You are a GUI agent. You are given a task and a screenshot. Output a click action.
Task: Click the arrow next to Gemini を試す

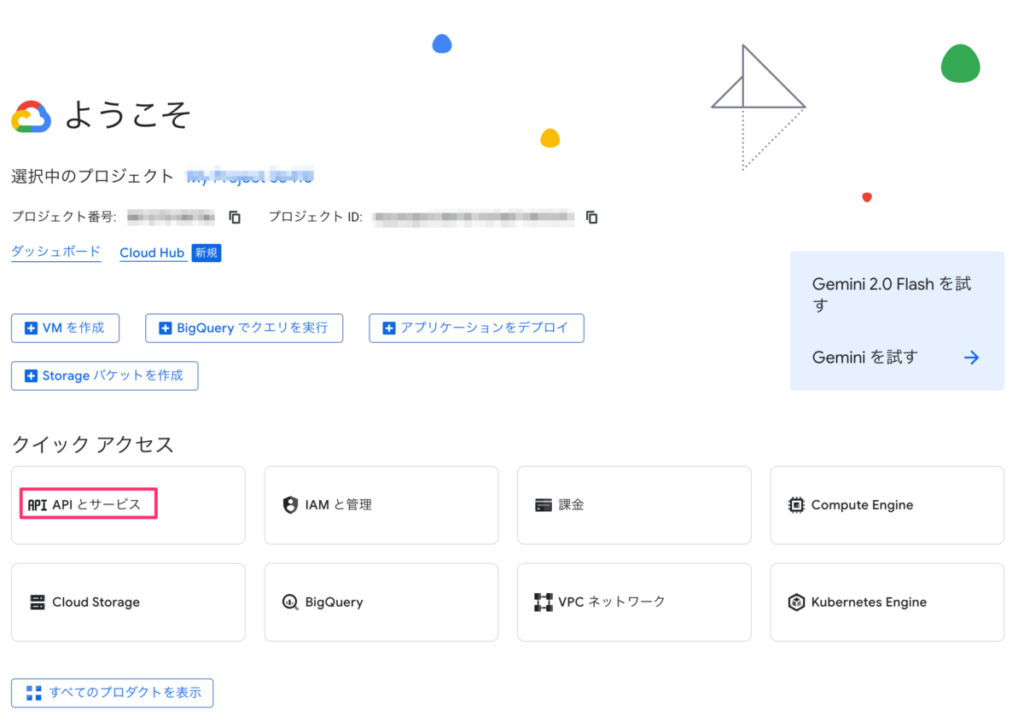tap(971, 357)
